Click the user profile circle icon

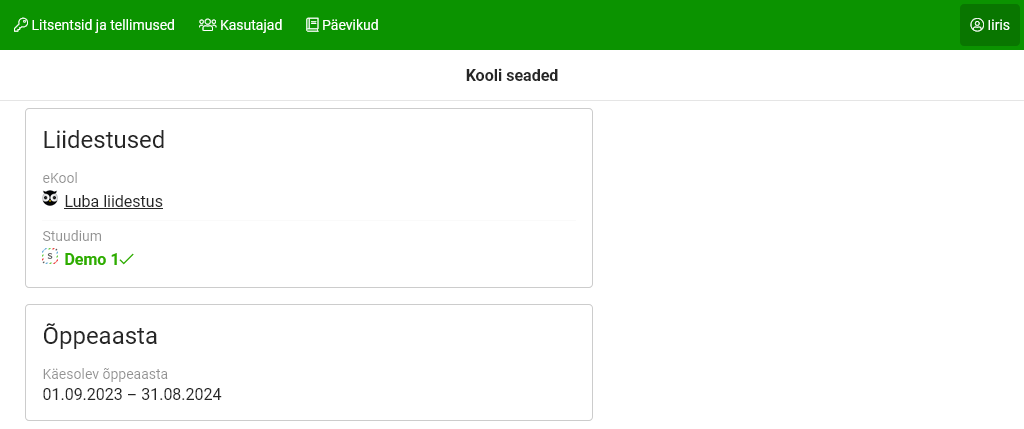click(x=977, y=25)
